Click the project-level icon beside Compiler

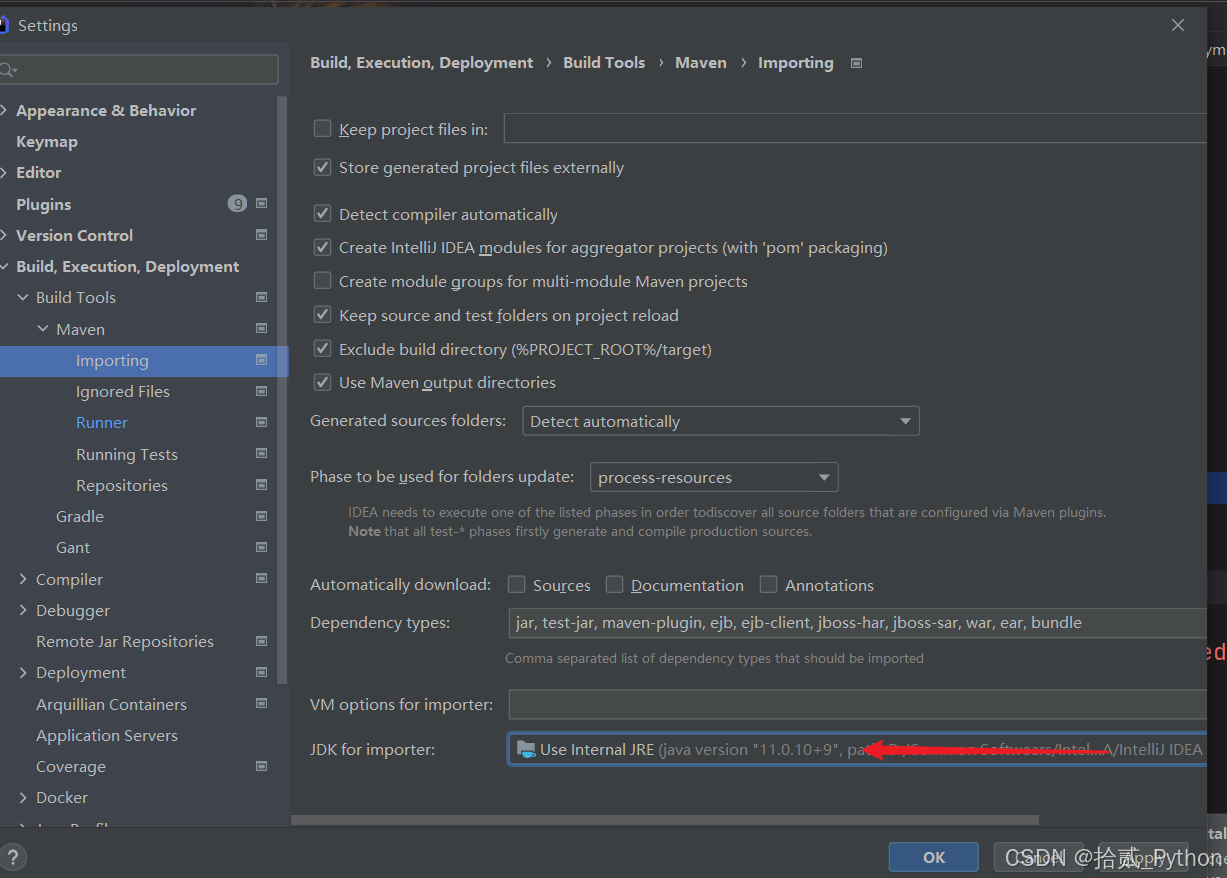pos(262,578)
